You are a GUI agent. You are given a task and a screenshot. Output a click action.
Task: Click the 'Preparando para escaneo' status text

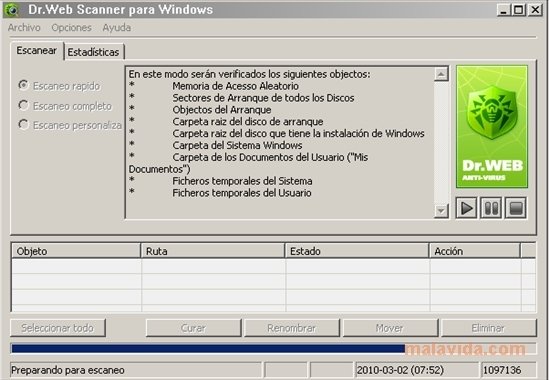point(68,370)
